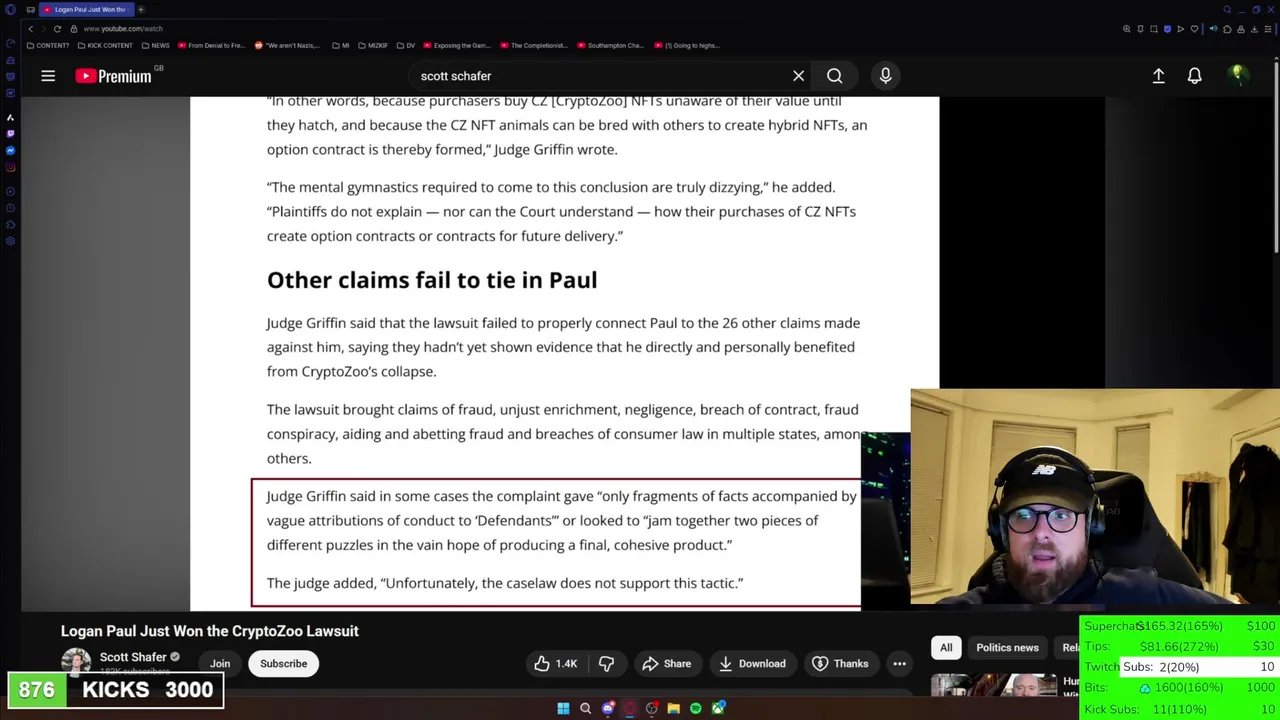Select the All filter chip
Image resolution: width=1280 pixels, height=720 pixels.
946,648
